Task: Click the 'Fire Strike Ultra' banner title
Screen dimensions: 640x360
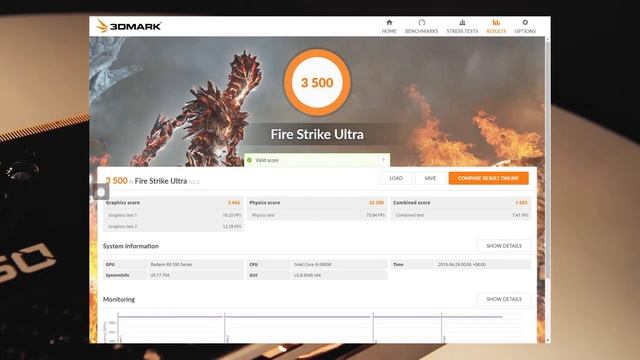Action: (x=317, y=134)
